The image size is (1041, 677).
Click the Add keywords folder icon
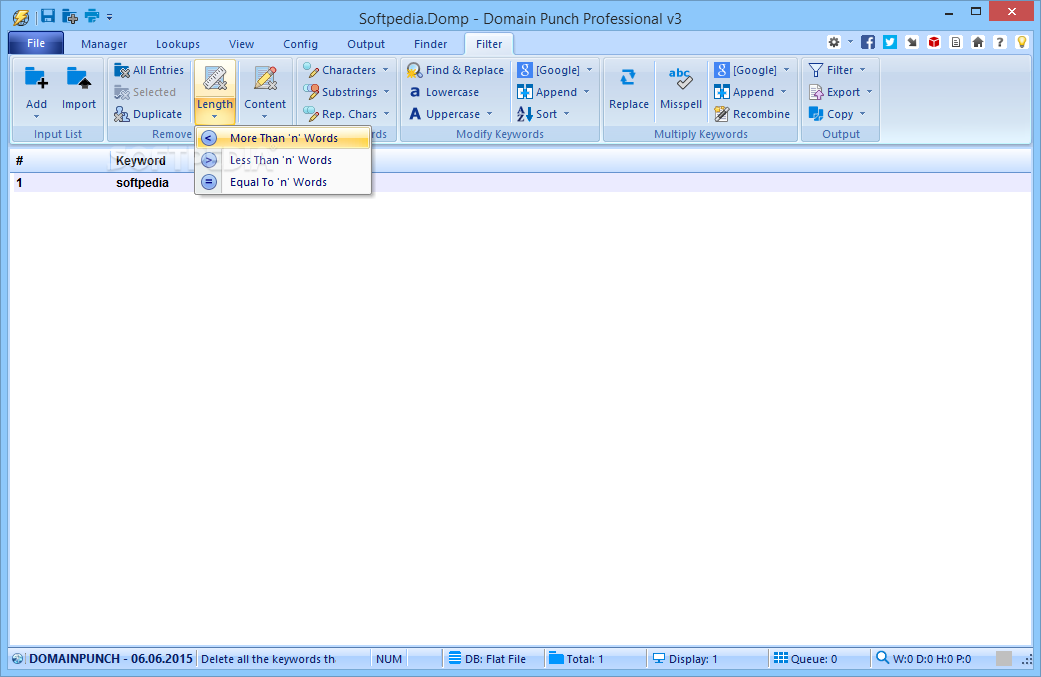tap(37, 79)
